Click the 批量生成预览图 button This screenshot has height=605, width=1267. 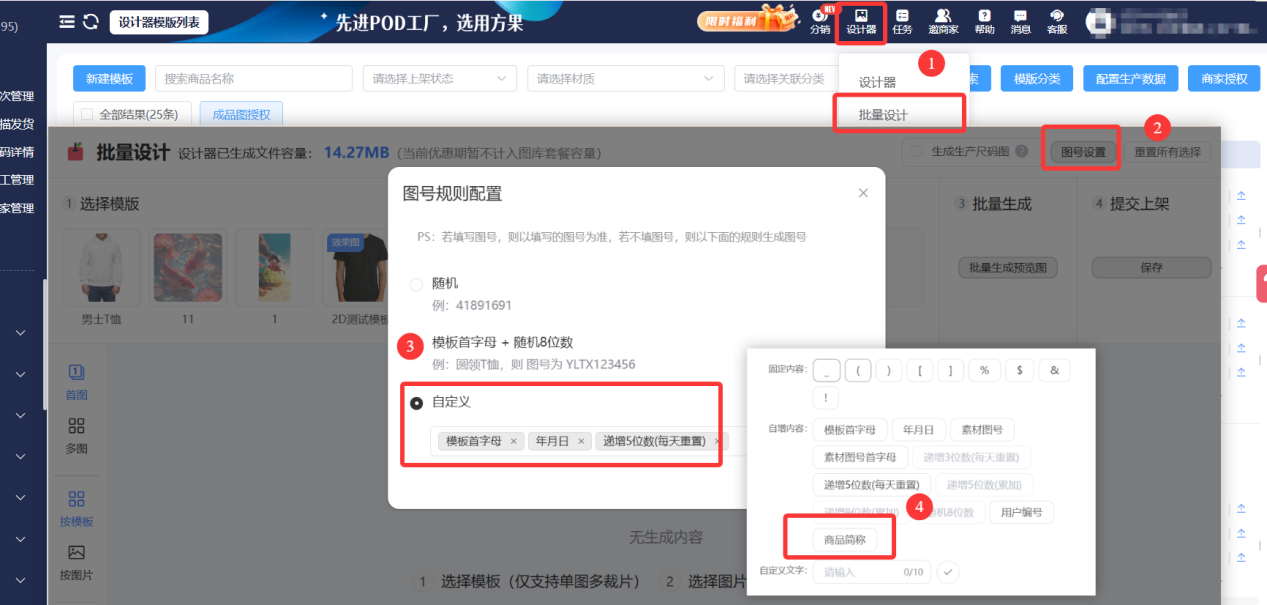click(x=1008, y=268)
